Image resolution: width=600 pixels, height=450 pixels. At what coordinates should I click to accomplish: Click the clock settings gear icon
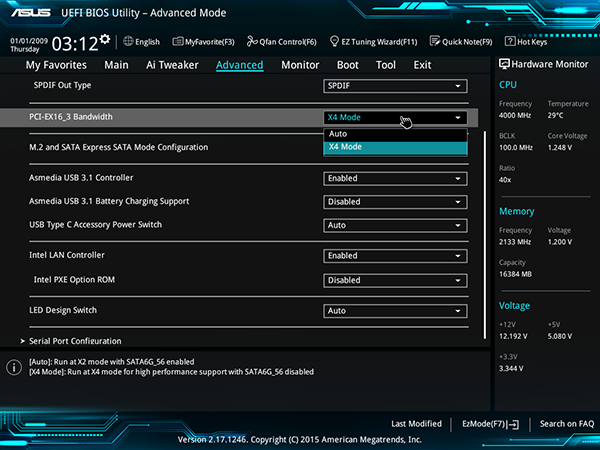(x=104, y=39)
